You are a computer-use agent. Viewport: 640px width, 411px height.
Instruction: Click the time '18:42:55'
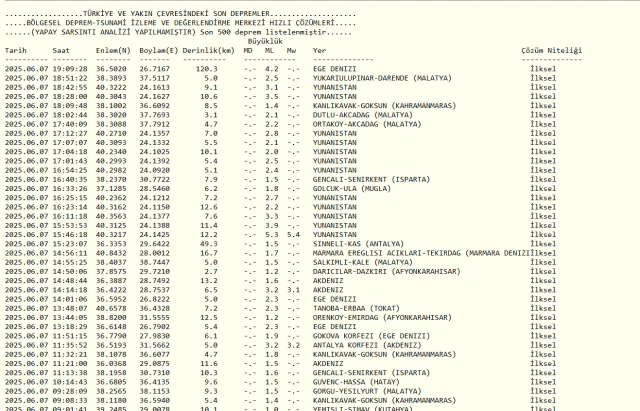70,87
